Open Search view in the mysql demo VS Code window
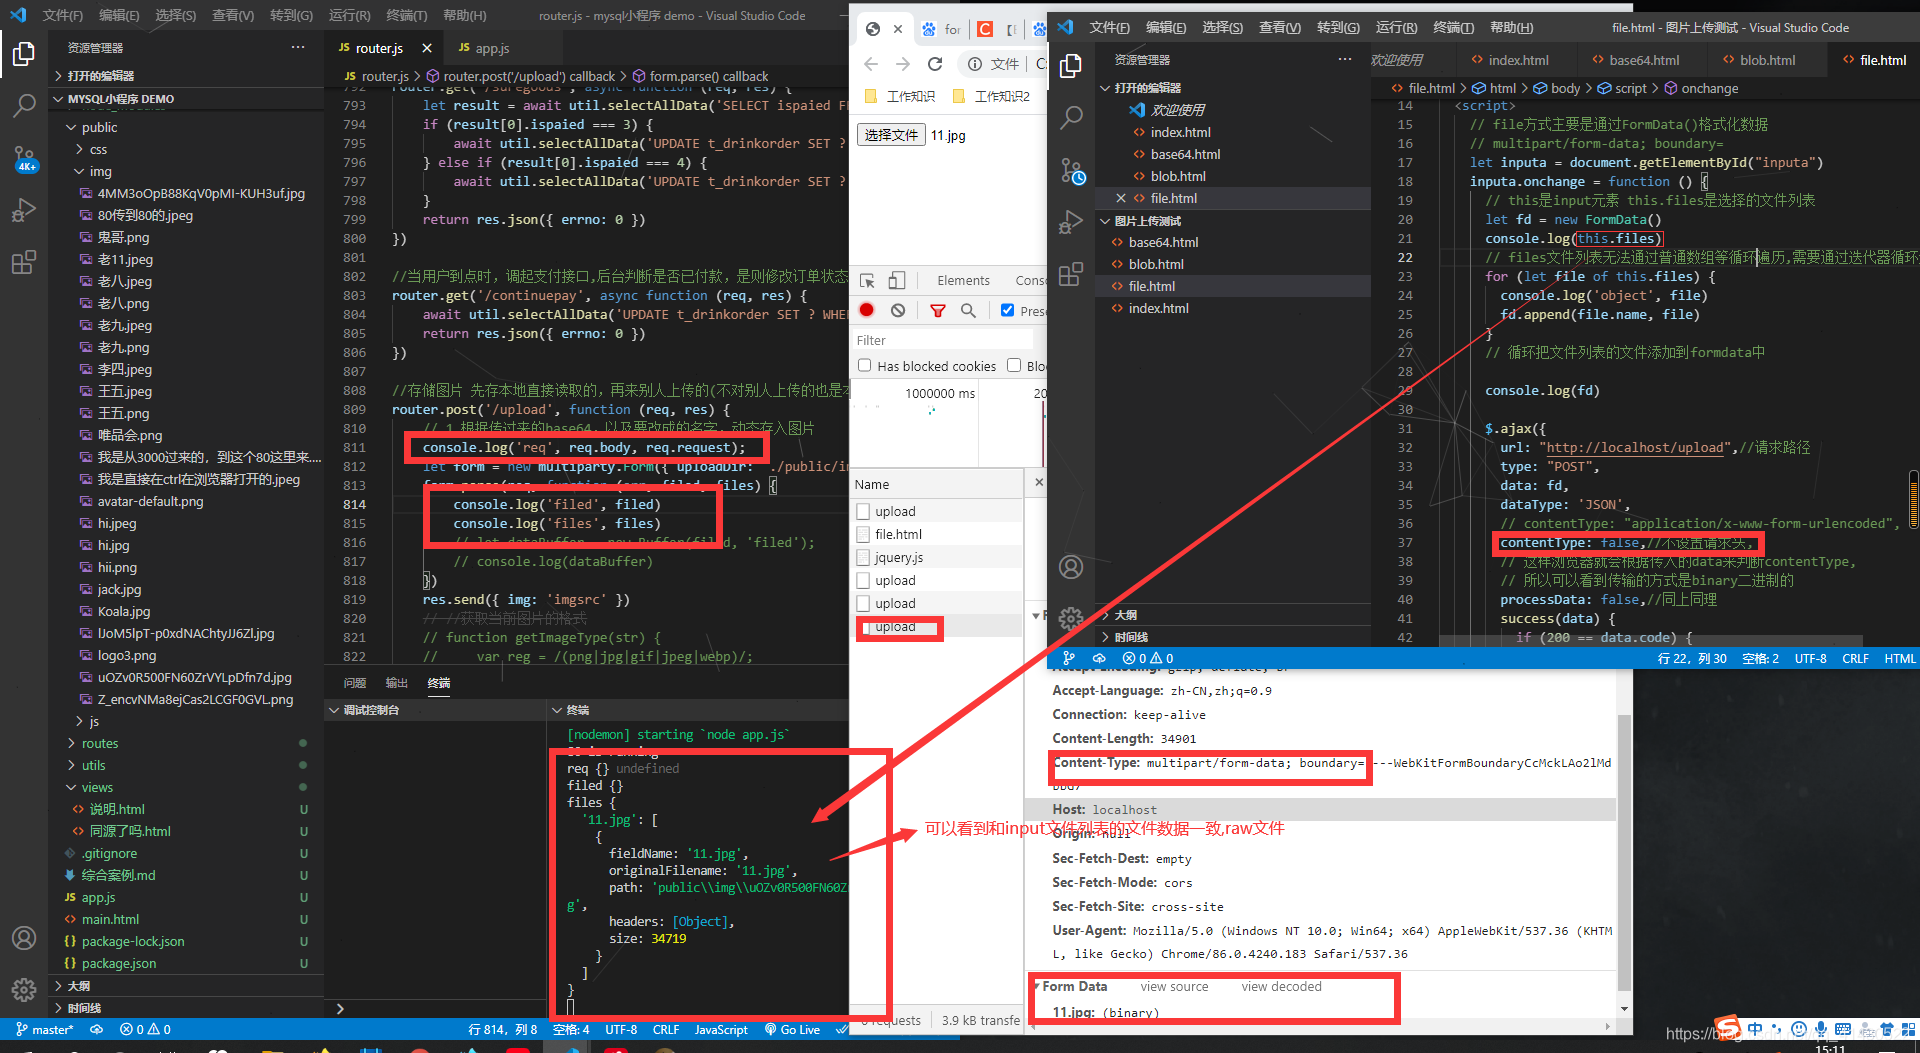Viewport: 1920px width, 1053px height. coord(24,105)
